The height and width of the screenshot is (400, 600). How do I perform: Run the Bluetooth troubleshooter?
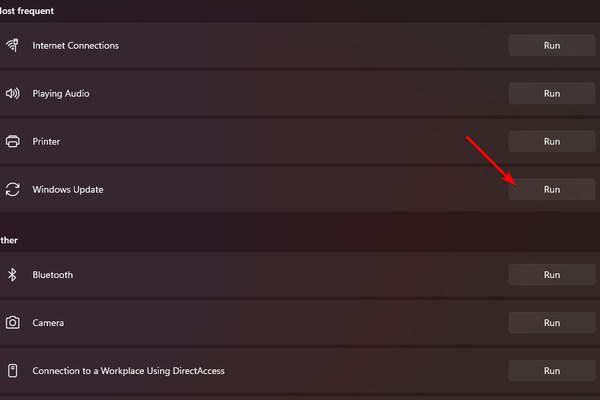(551, 275)
